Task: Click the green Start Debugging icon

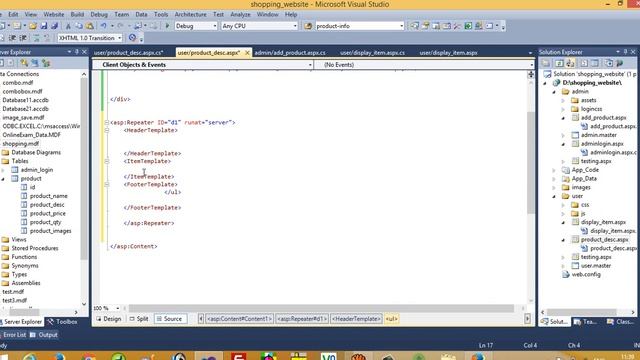Action: point(167,26)
